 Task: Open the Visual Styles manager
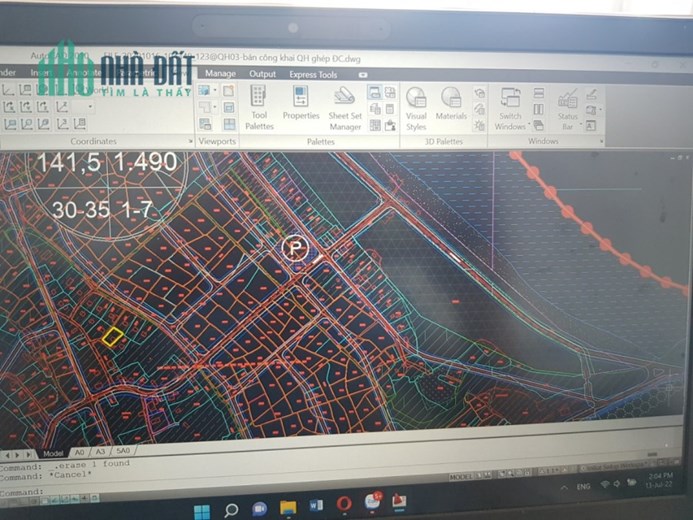[x=416, y=108]
